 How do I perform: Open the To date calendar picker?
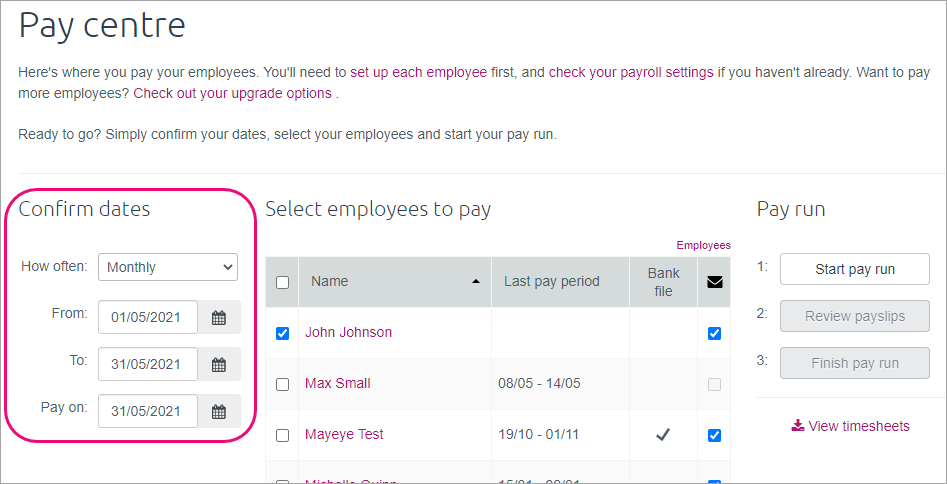[219, 365]
